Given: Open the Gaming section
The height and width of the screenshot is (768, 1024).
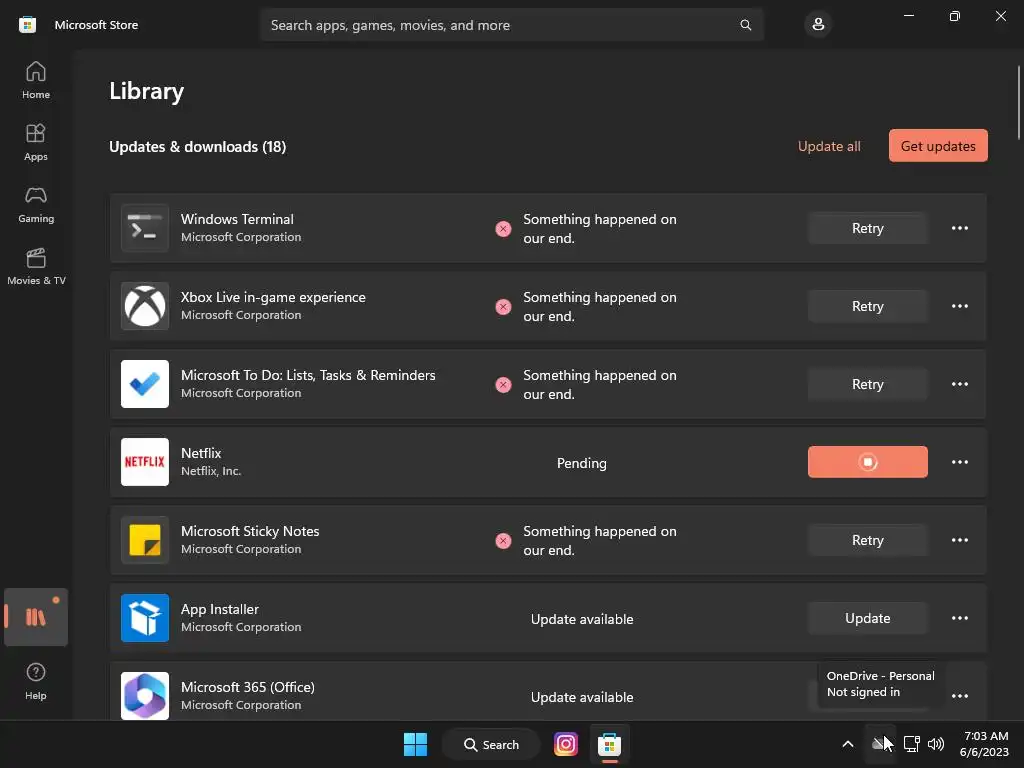Looking at the screenshot, I should (x=36, y=204).
